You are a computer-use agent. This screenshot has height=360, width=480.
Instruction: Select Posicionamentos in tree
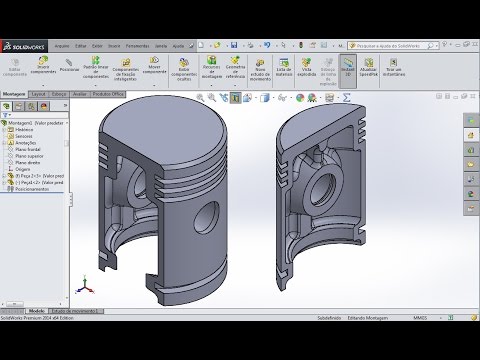click(28, 189)
